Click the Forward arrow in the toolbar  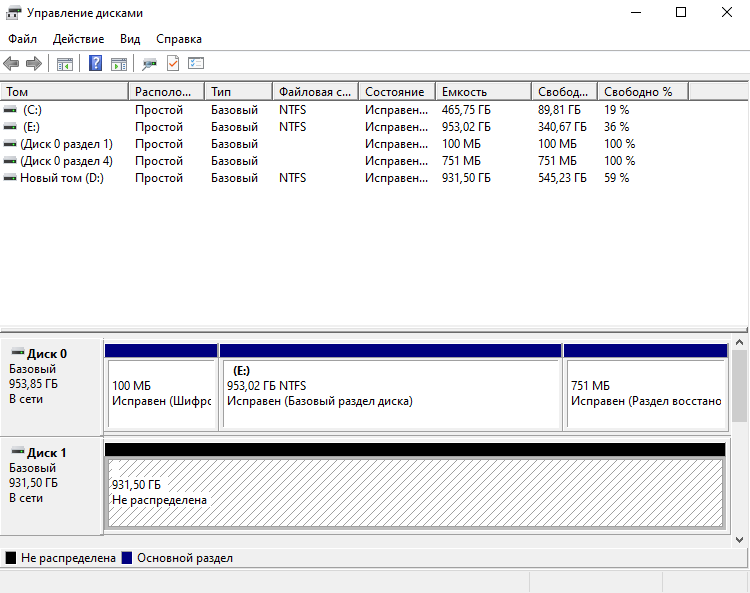point(34,64)
